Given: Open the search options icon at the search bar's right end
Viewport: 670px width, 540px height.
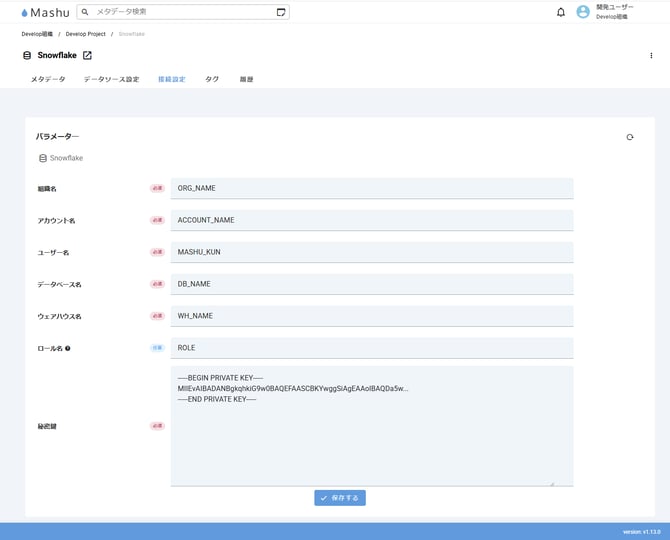Looking at the screenshot, I should 281,12.
